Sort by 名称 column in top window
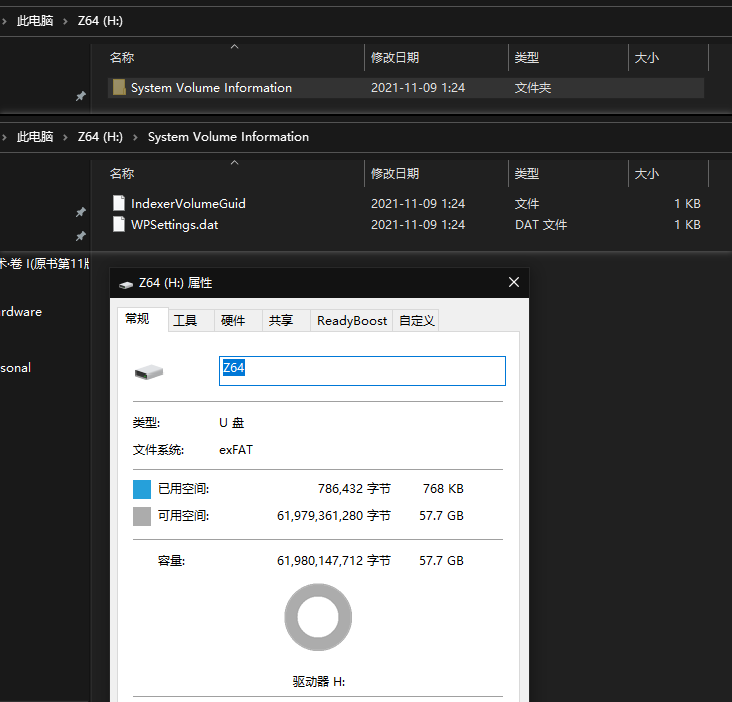The height and width of the screenshot is (702, 732). tap(122, 58)
